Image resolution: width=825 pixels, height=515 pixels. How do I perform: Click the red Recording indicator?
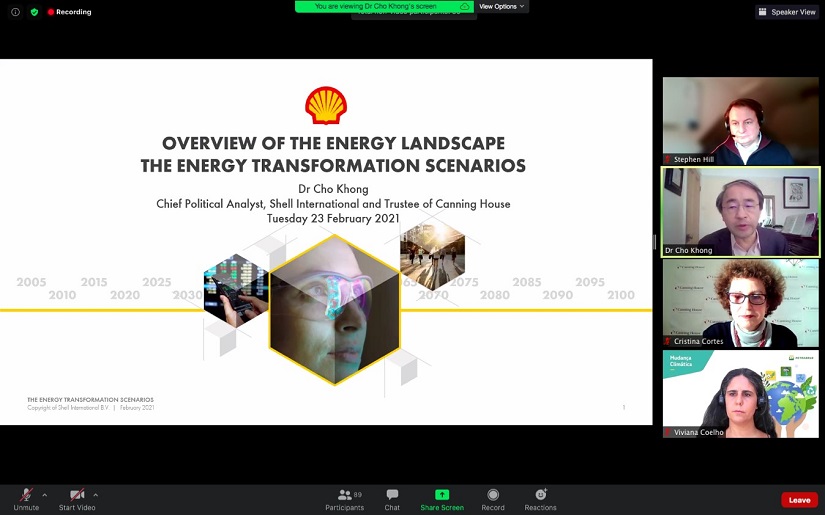coord(69,12)
